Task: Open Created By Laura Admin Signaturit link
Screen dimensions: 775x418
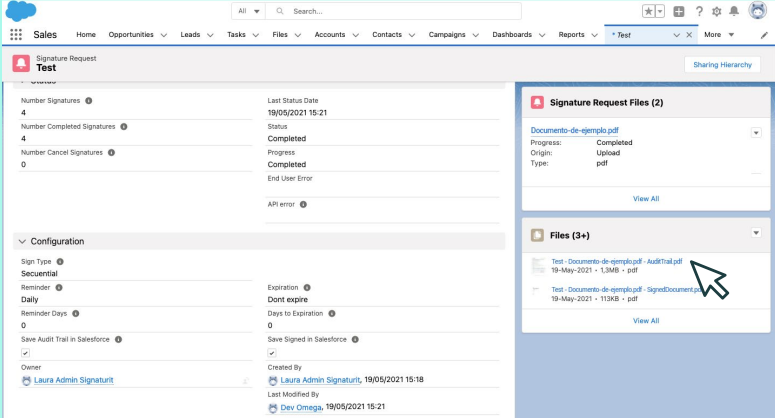Action: coord(320,380)
